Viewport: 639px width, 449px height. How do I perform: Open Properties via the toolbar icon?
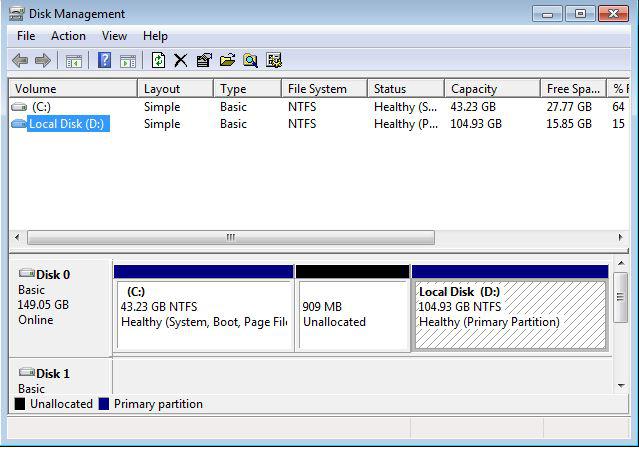click(x=204, y=61)
